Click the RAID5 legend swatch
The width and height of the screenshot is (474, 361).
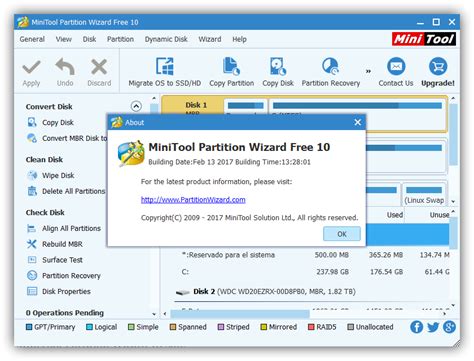coord(311,327)
